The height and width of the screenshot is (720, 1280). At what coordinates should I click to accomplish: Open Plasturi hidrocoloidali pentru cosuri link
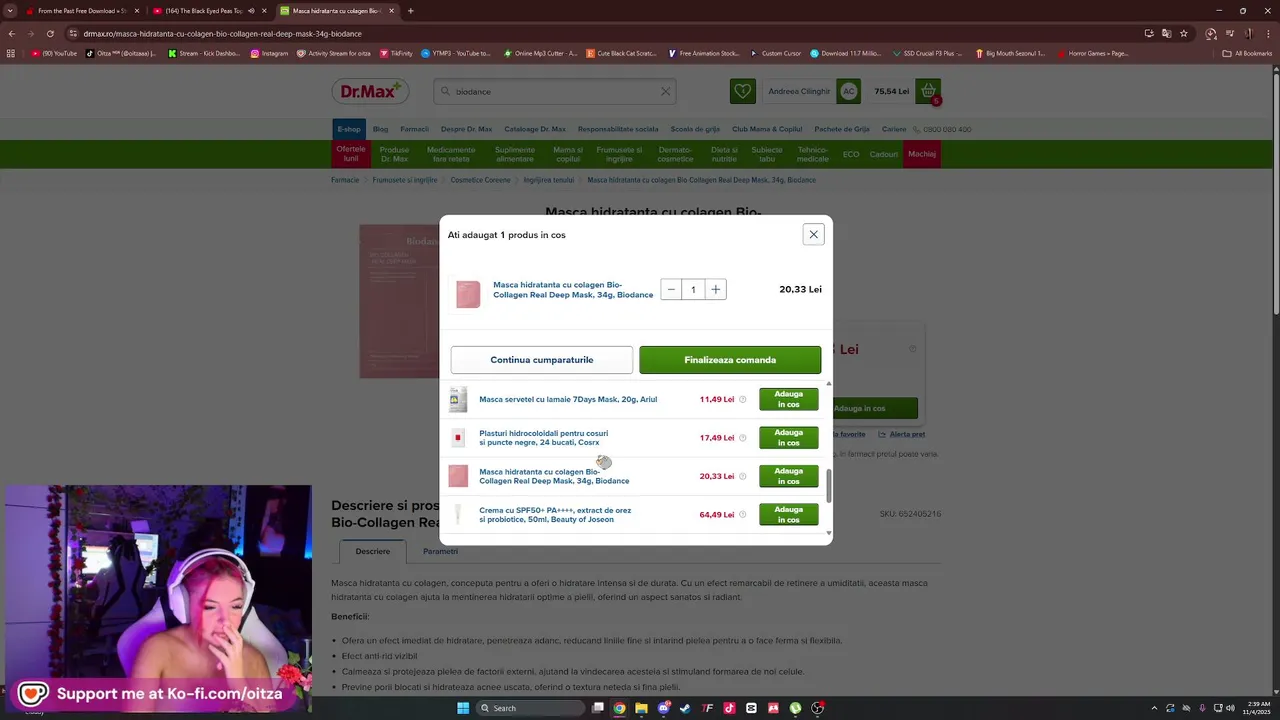tap(543, 438)
